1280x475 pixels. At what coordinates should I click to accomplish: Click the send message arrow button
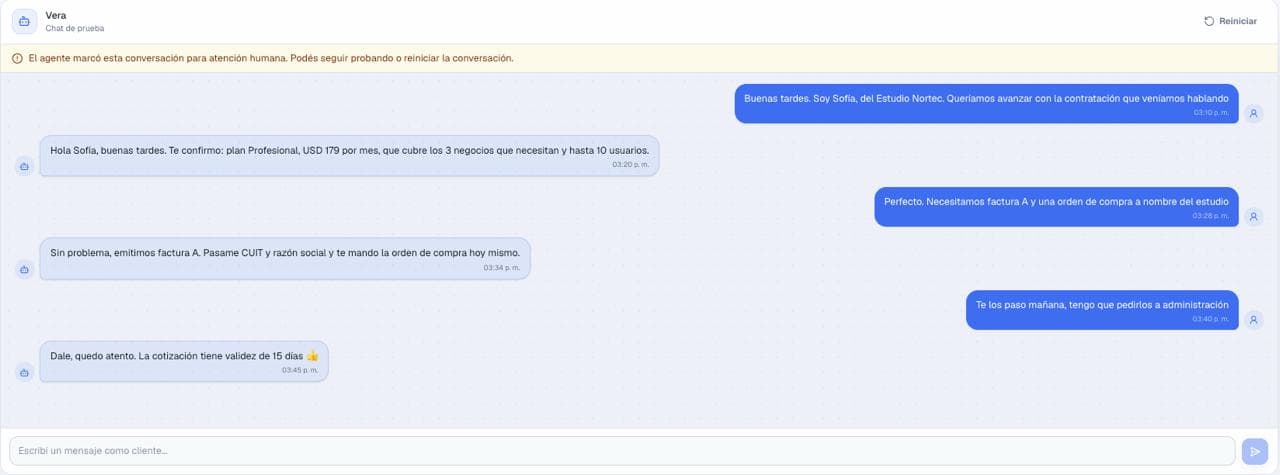coord(1254,451)
